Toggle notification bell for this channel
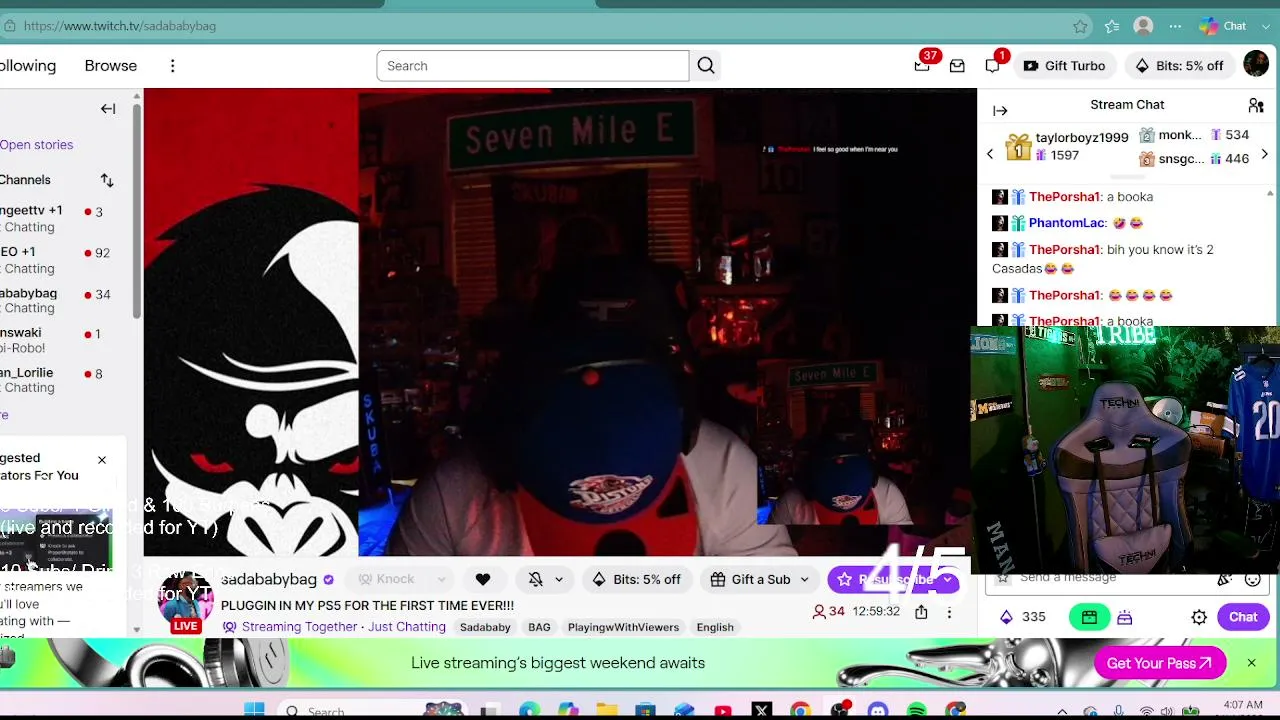 coord(536,579)
